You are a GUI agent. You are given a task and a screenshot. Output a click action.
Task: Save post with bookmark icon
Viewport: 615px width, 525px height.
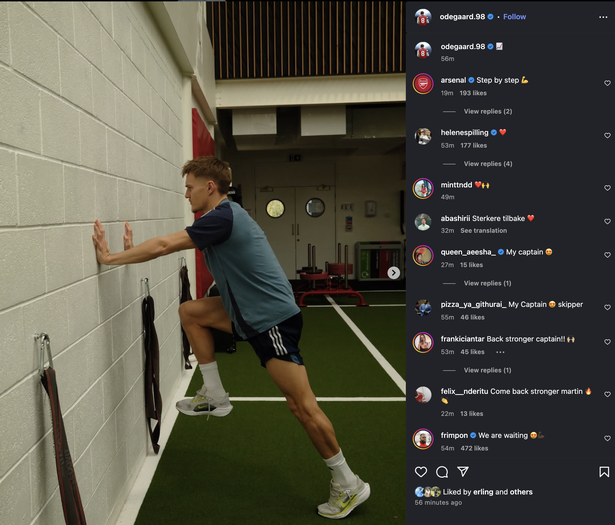(x=604, y=472)
